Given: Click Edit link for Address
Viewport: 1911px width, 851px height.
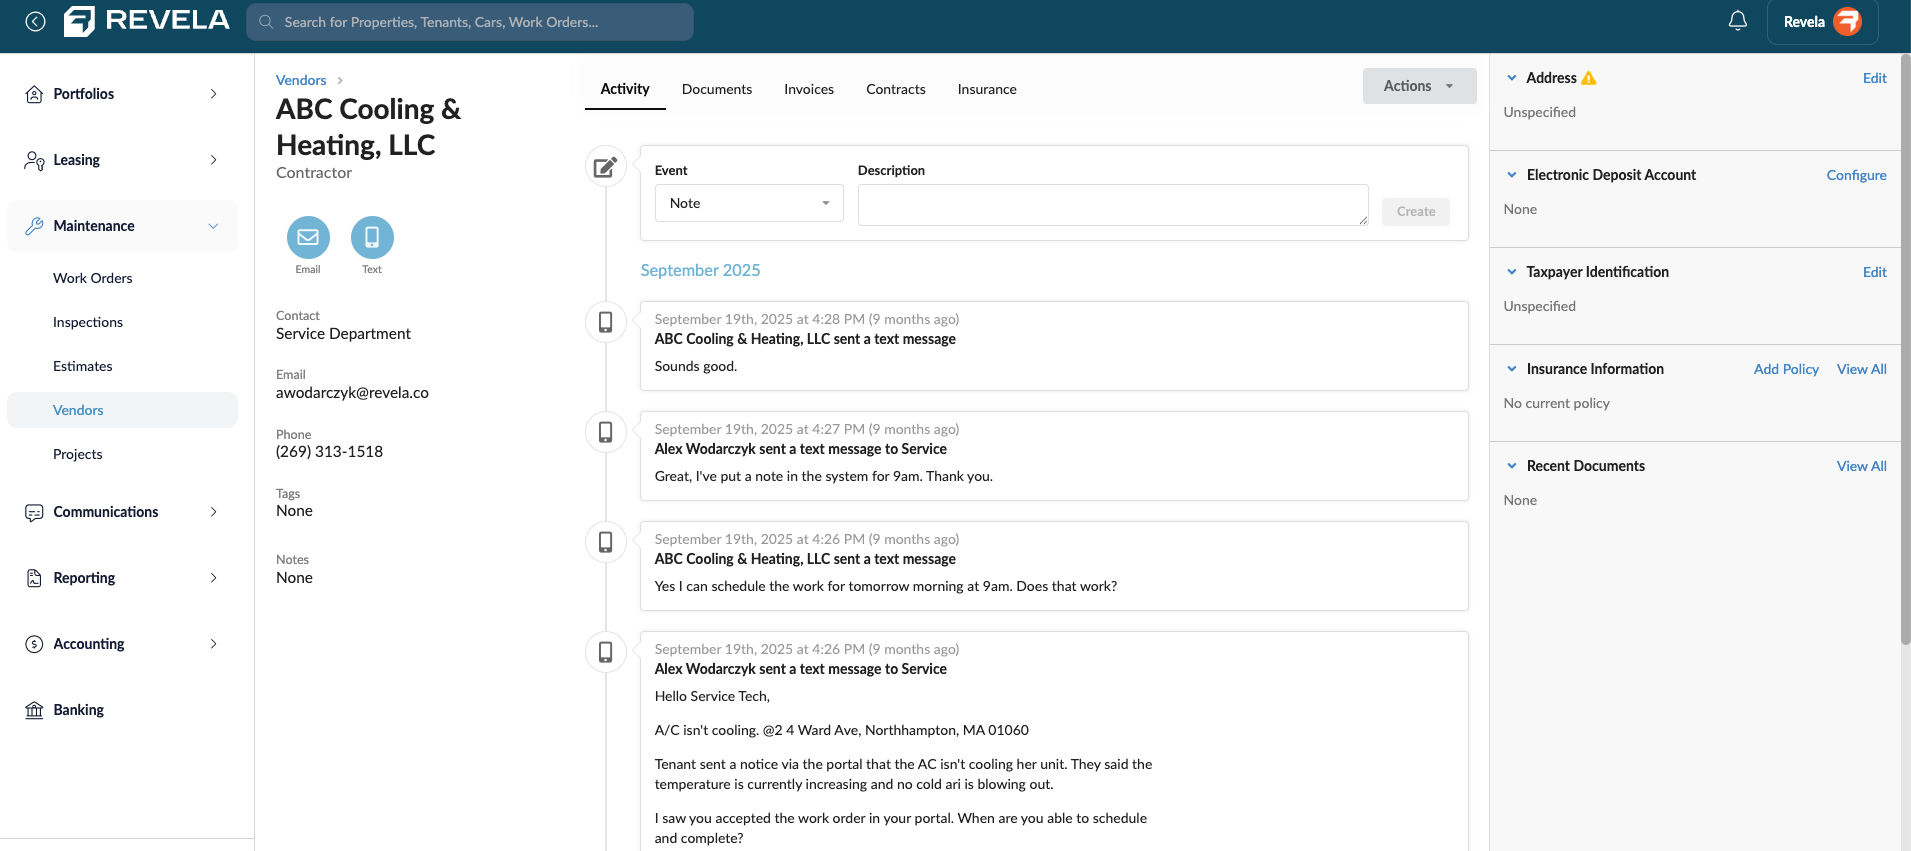Looking at the screenshot, I should [x=1874, y=78].
